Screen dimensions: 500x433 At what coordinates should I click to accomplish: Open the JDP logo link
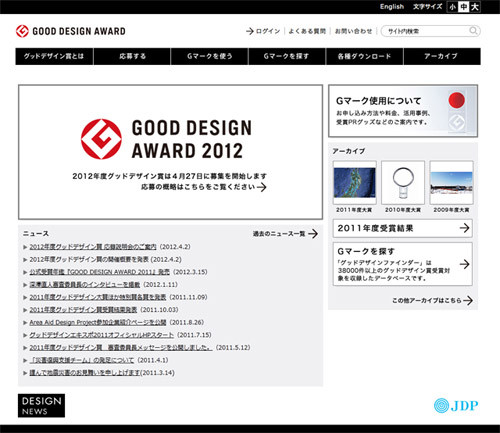[456, 405]
